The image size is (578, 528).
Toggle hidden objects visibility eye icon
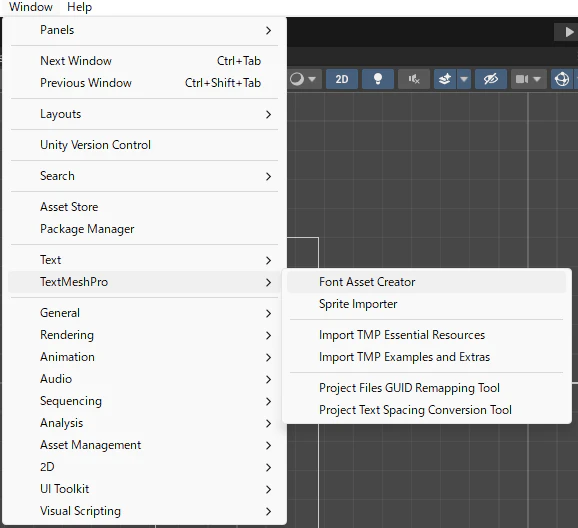491,79
